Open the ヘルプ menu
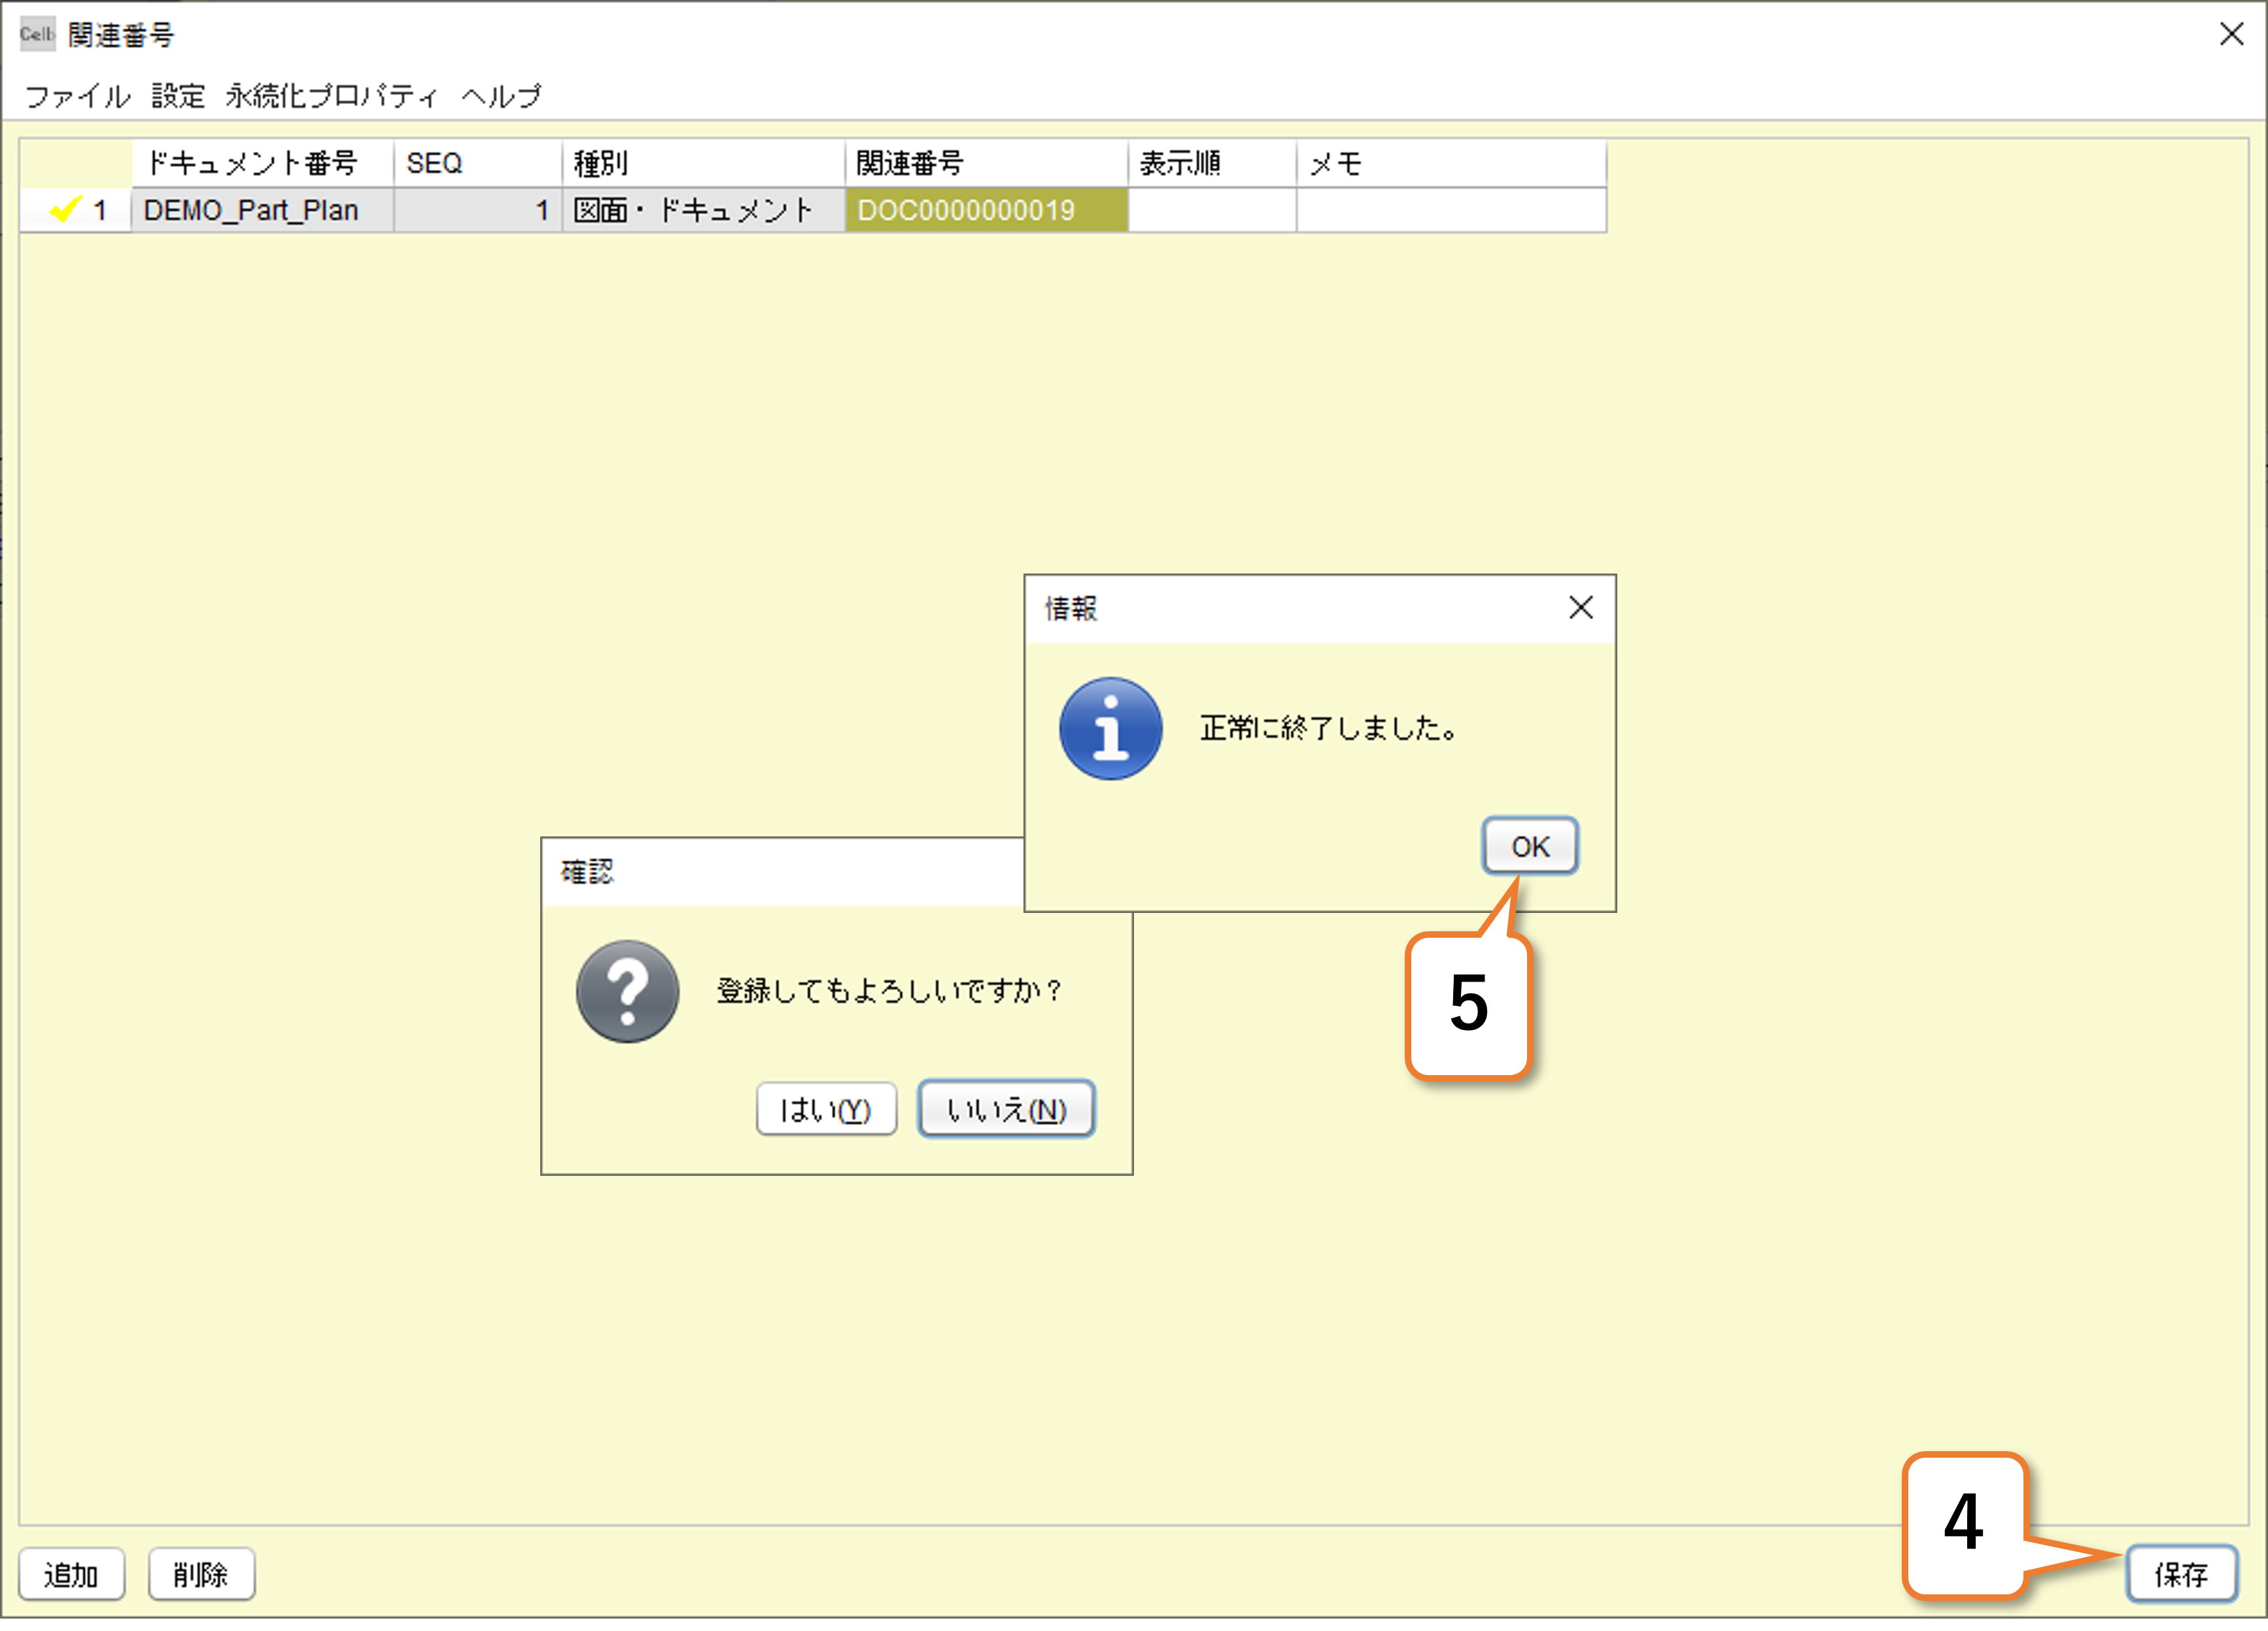The width and height of the screenshot is (2268, 1631). 501,96
